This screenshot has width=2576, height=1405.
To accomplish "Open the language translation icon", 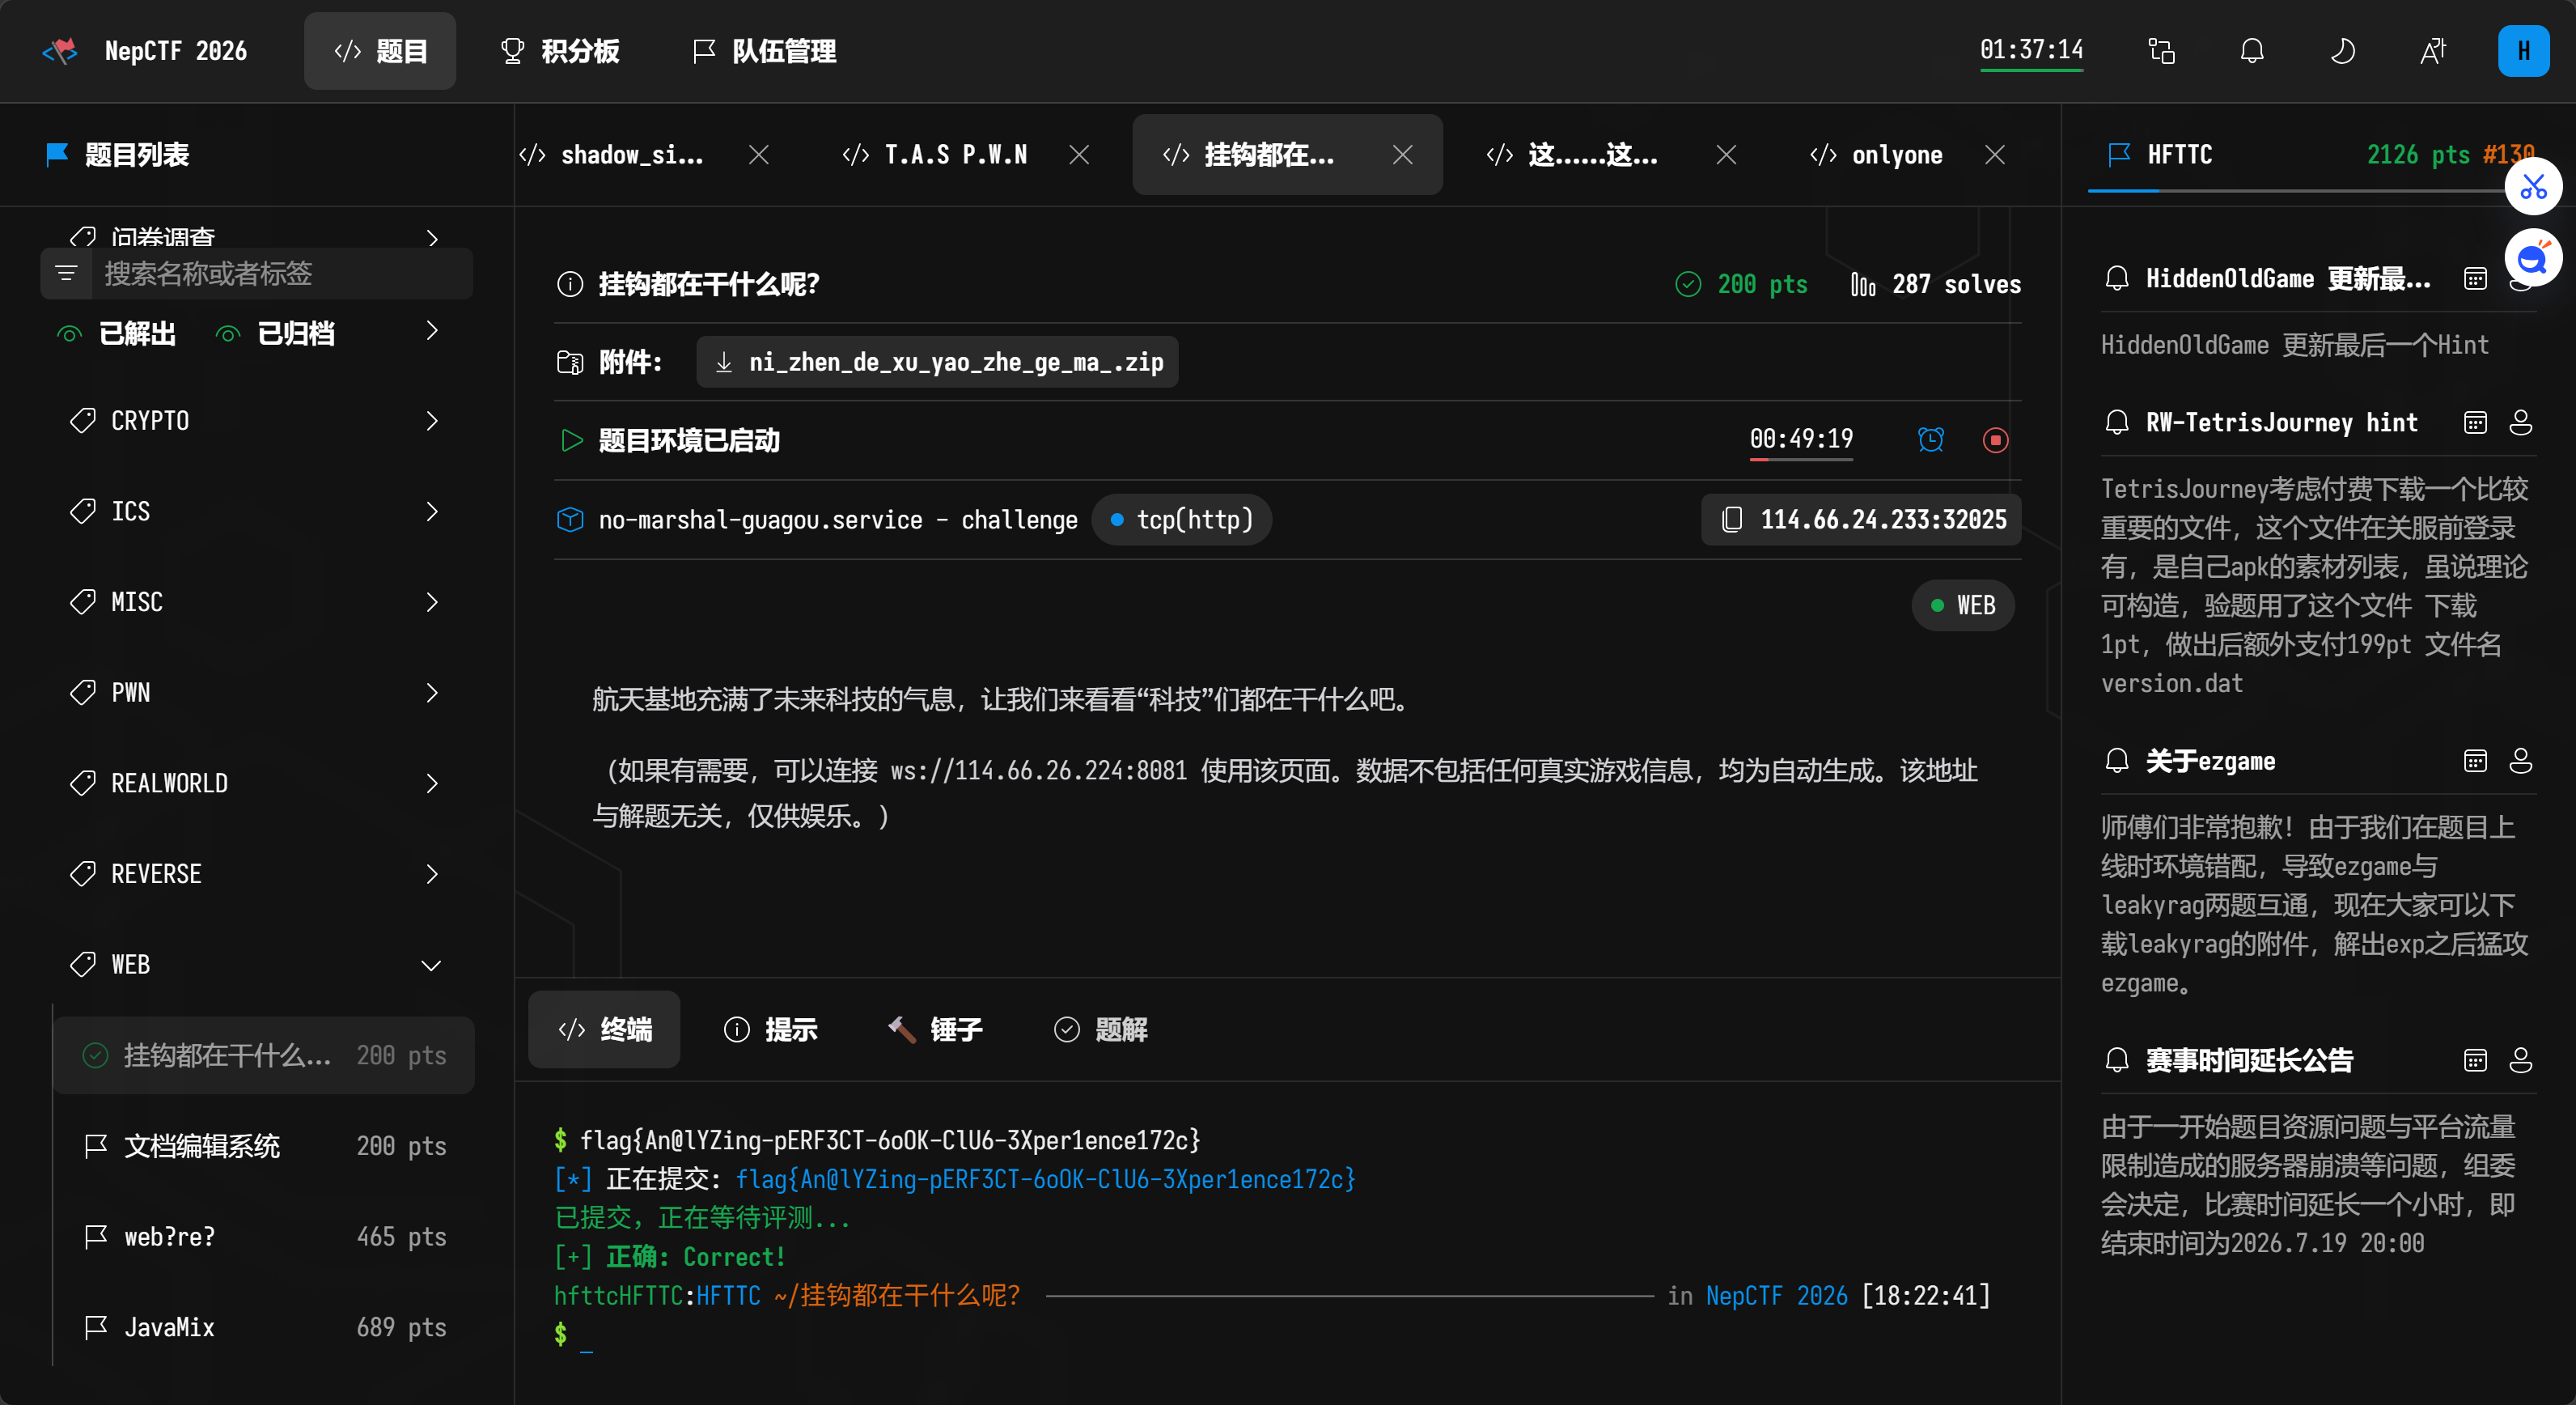I will coord(2433,51).
